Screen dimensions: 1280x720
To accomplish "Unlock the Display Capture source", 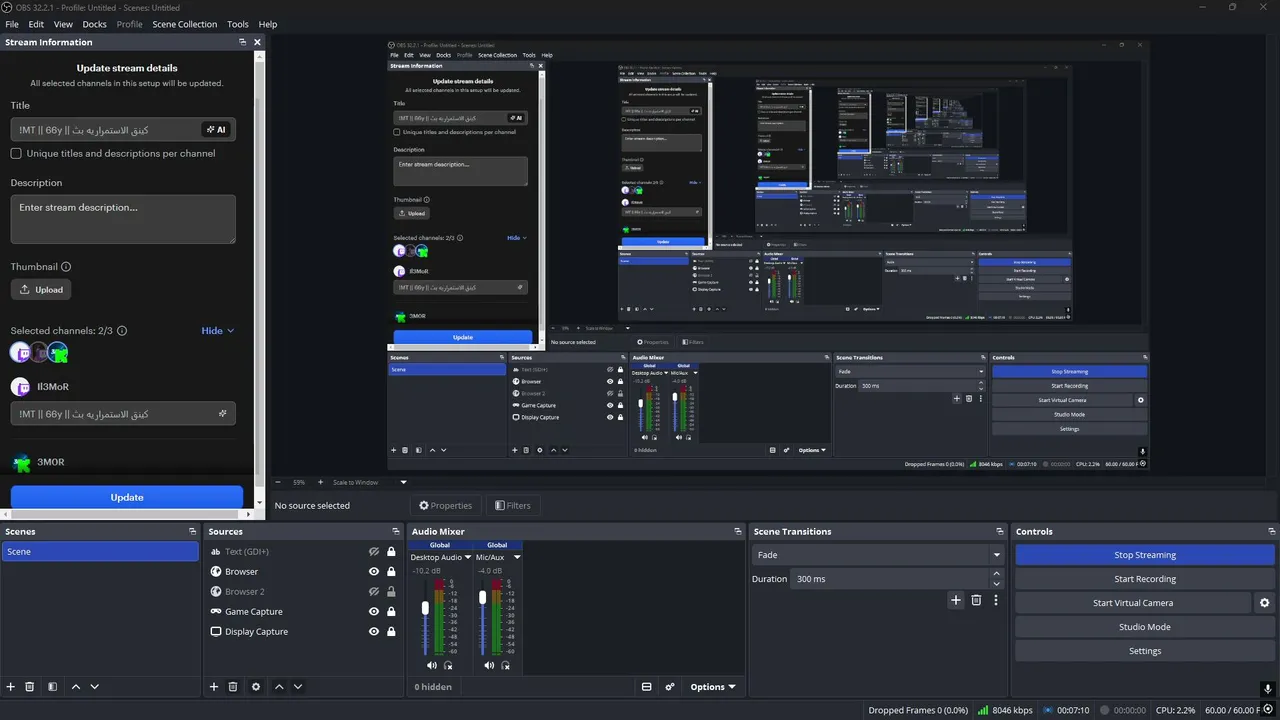I will click(391, 631).
